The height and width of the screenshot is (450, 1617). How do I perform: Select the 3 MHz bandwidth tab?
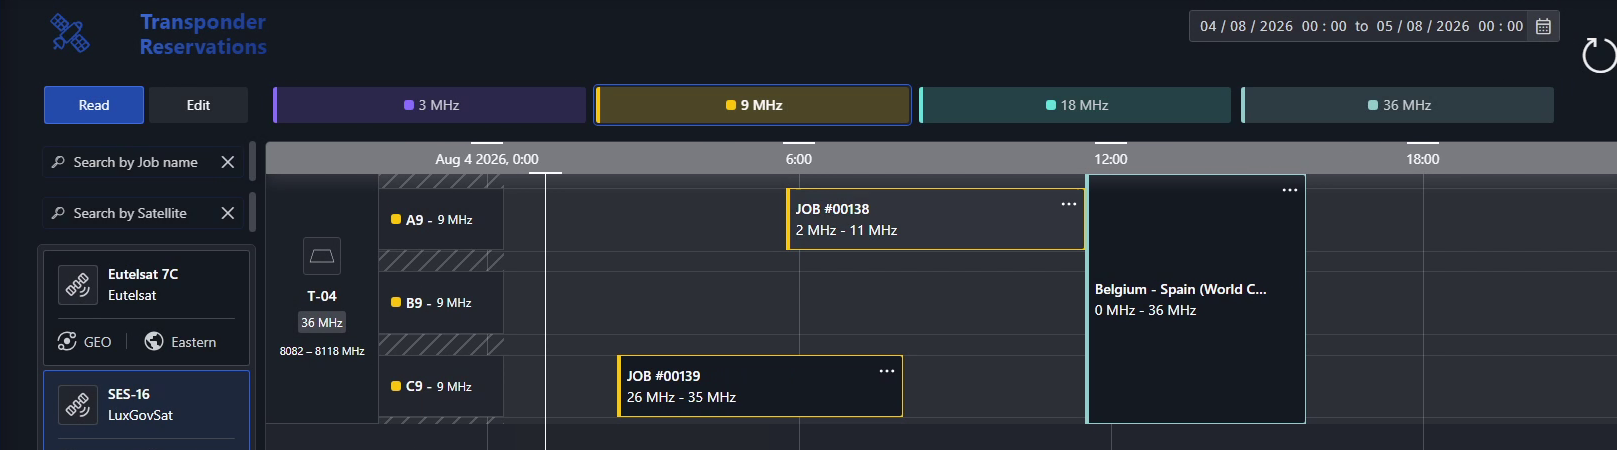[x=430, y=105]
